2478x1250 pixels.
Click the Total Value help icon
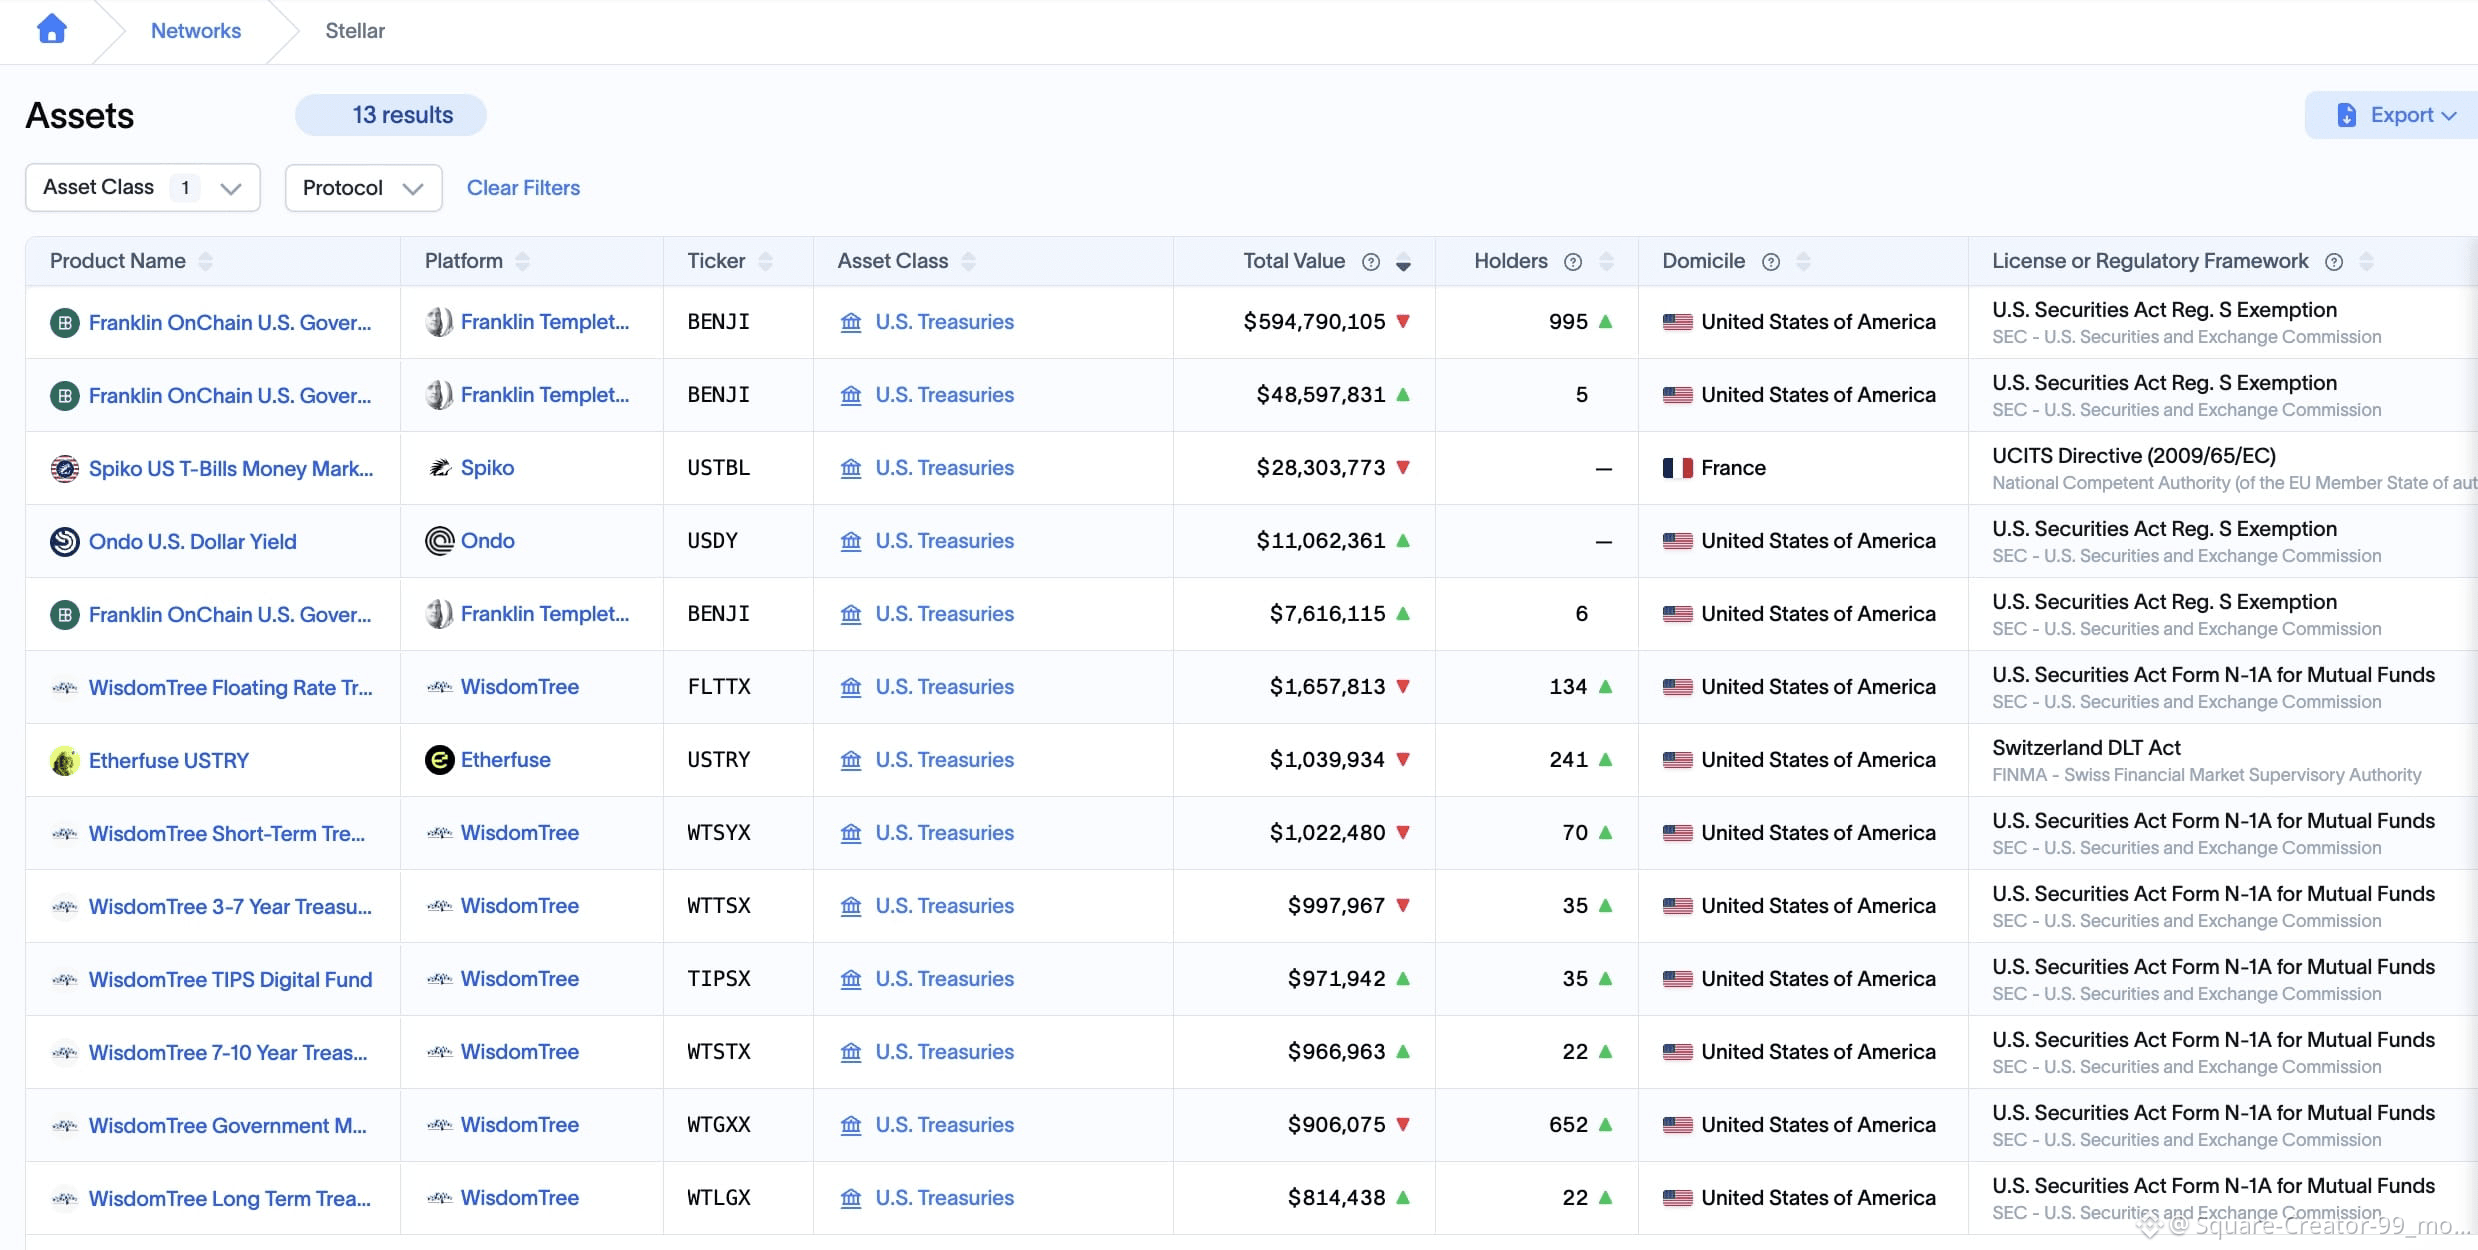(1371, 262)
